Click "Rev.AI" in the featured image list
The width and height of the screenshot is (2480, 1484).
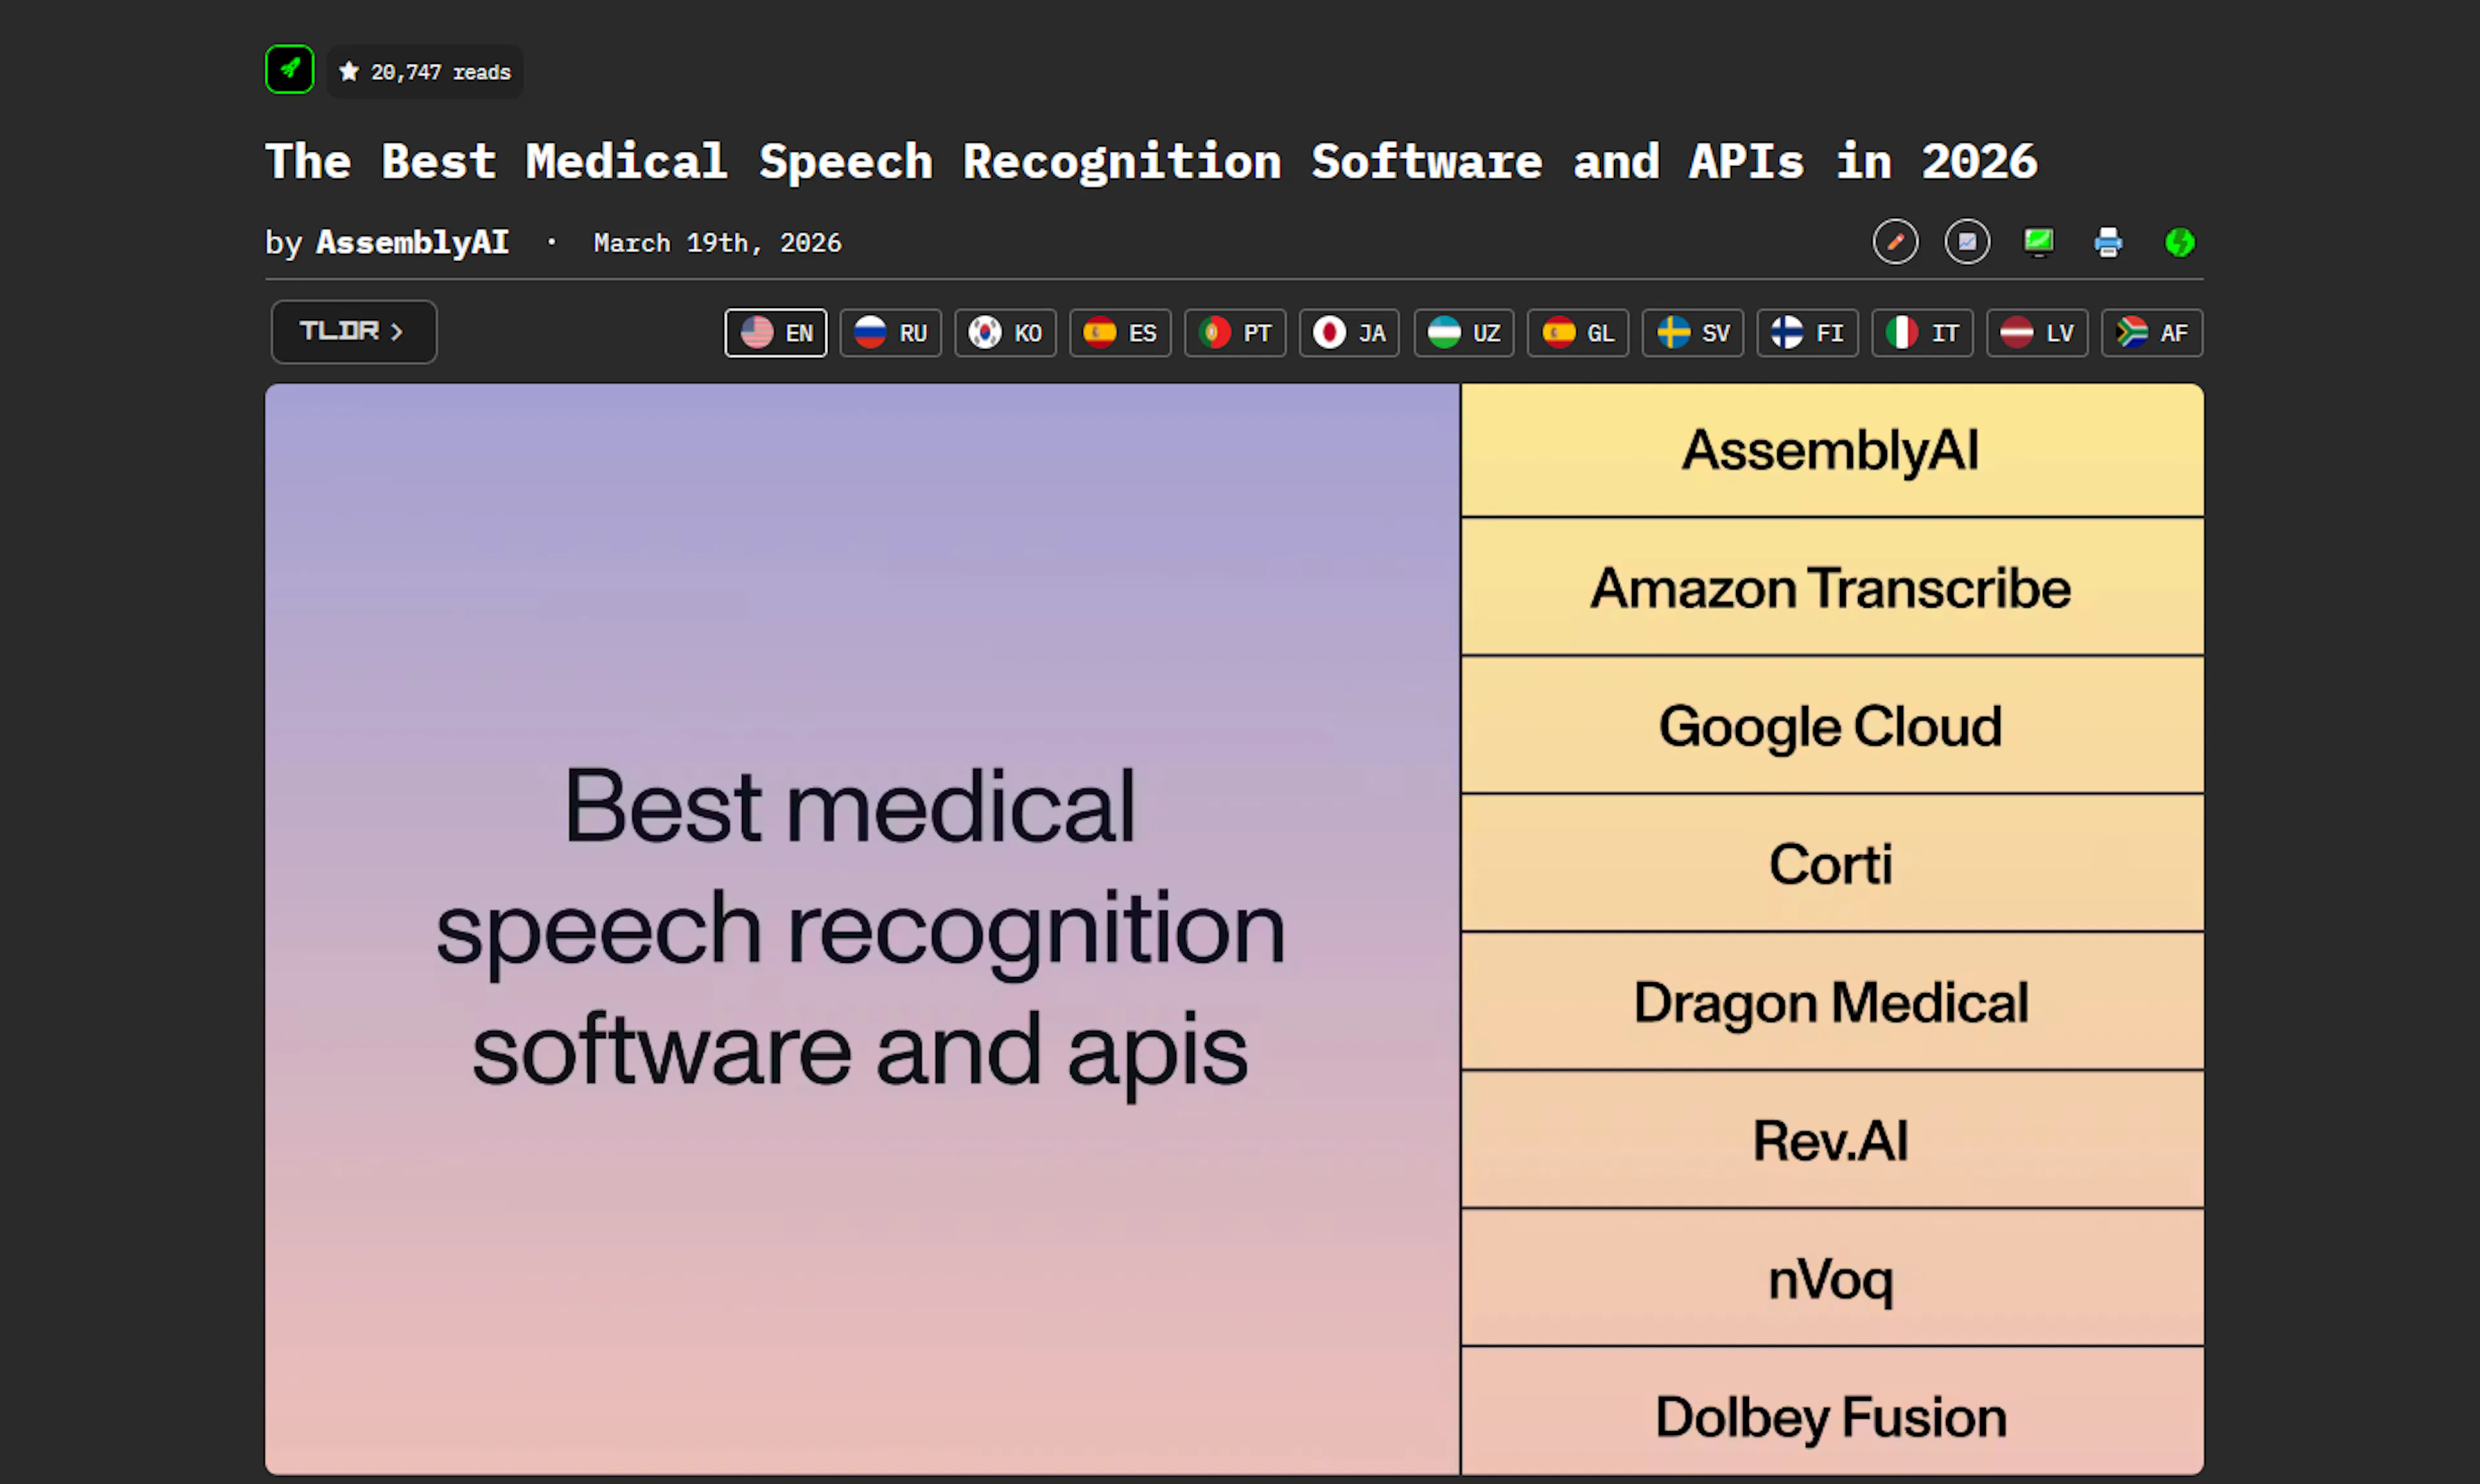click(x=1831, y=1141)
